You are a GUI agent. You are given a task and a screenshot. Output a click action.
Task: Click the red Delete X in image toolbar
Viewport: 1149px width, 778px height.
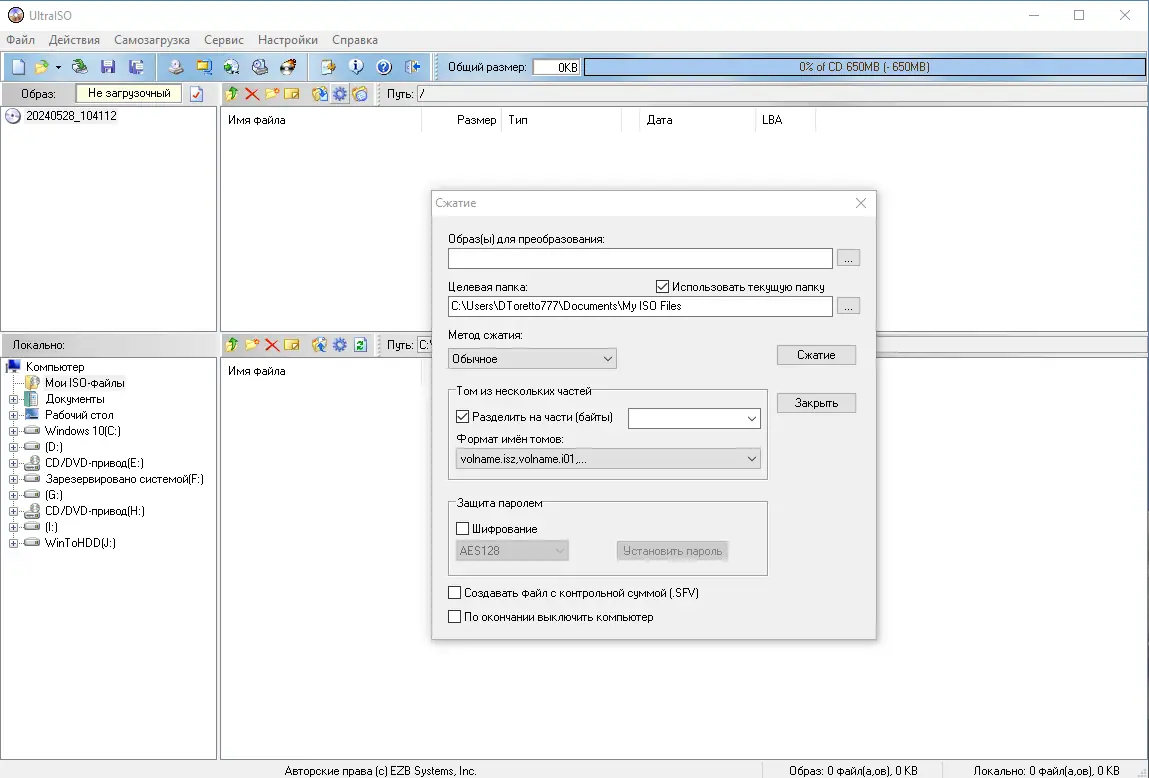pos(252,94)
